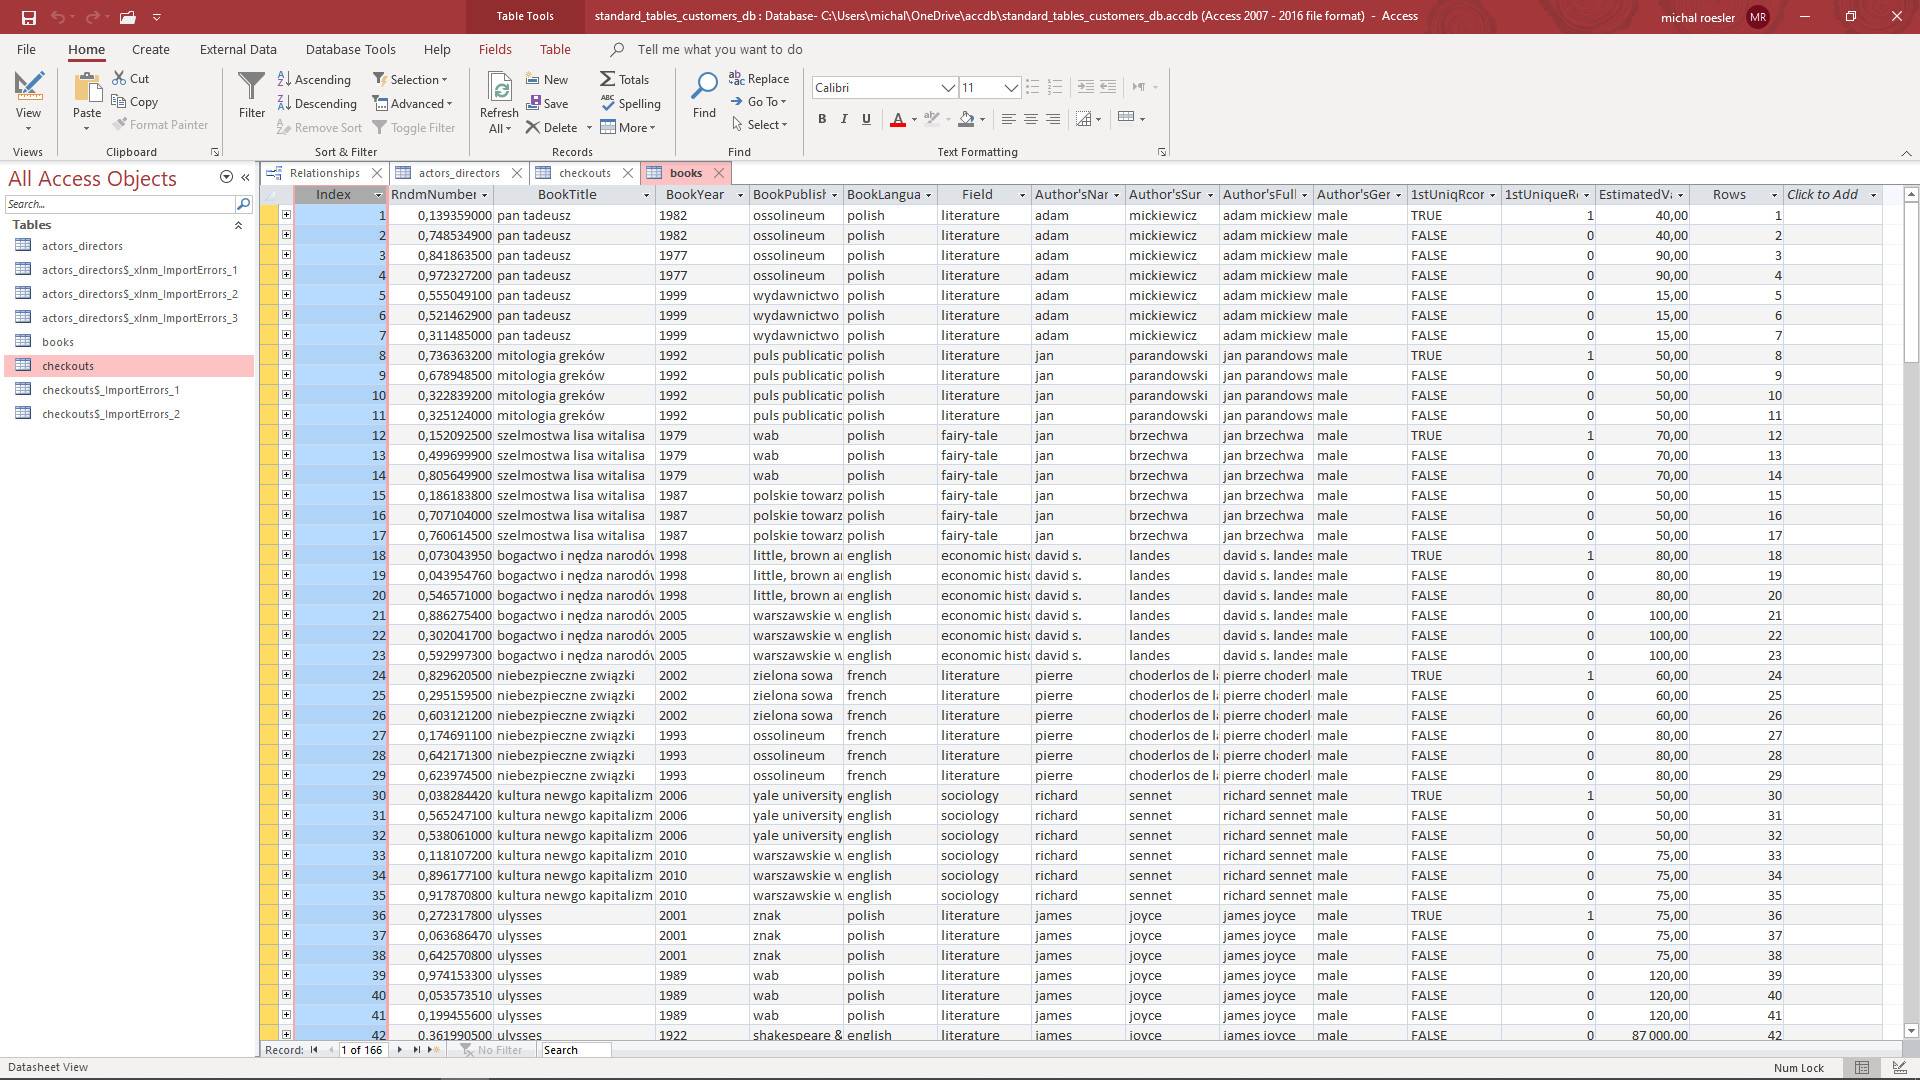Click the Cut scissors icon
The height and width of the screenshot is (1080, 1920).
click(119, 78)
